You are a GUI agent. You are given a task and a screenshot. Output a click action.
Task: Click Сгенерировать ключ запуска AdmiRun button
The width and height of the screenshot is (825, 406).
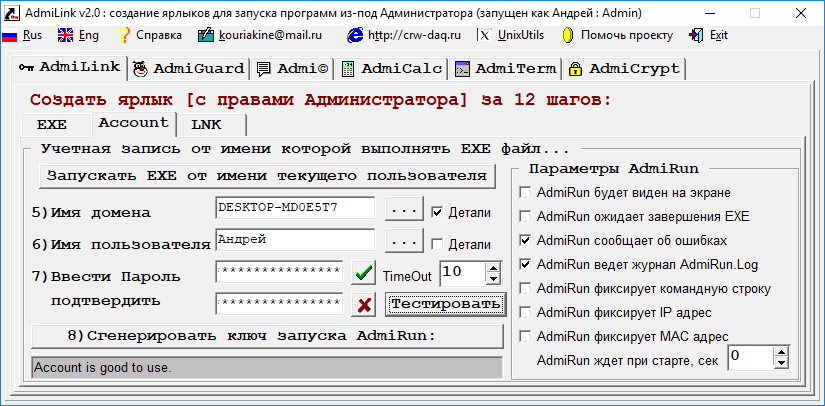point(267,336)
